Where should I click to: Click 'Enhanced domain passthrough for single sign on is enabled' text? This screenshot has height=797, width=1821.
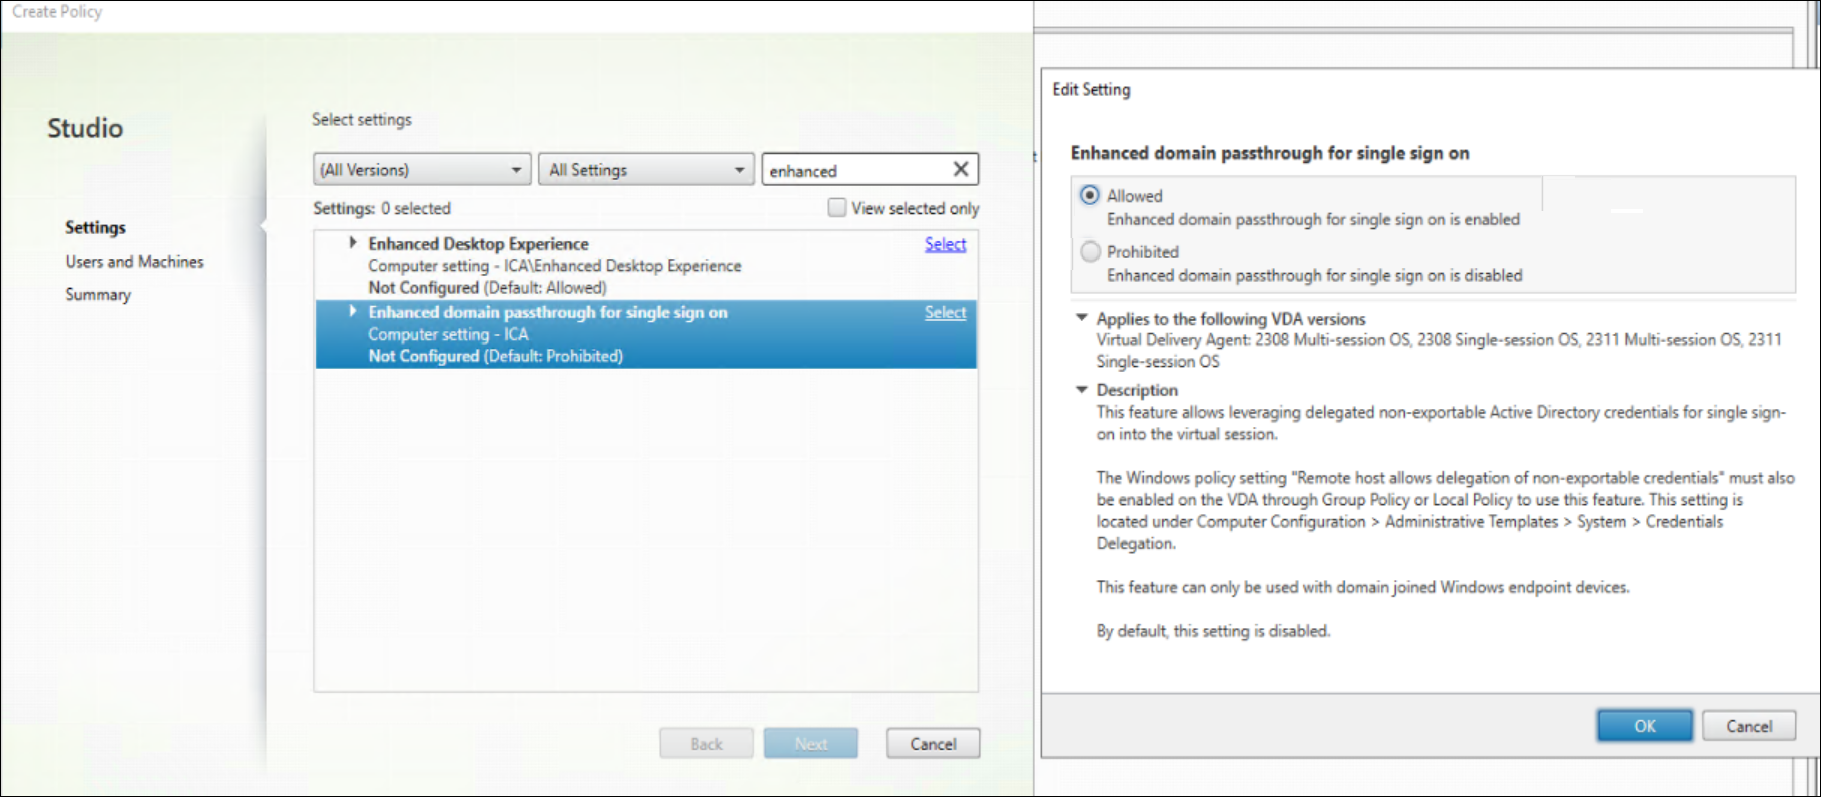tap(1313, 219)
